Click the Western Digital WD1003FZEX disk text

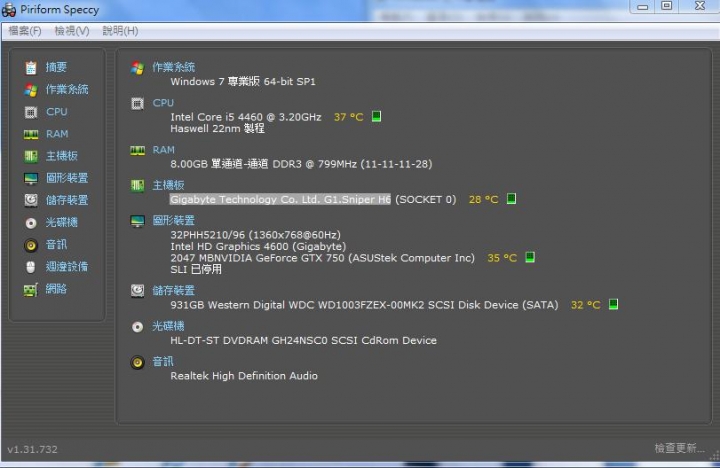tap(364, 305)
